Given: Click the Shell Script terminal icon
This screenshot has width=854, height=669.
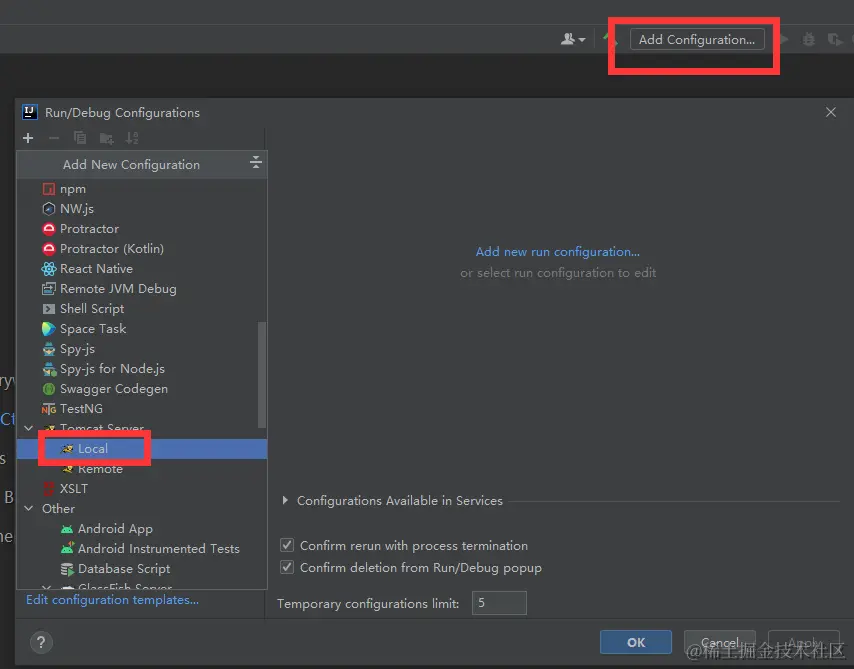Looking at the screenshot, I should (x=49, y=309).
